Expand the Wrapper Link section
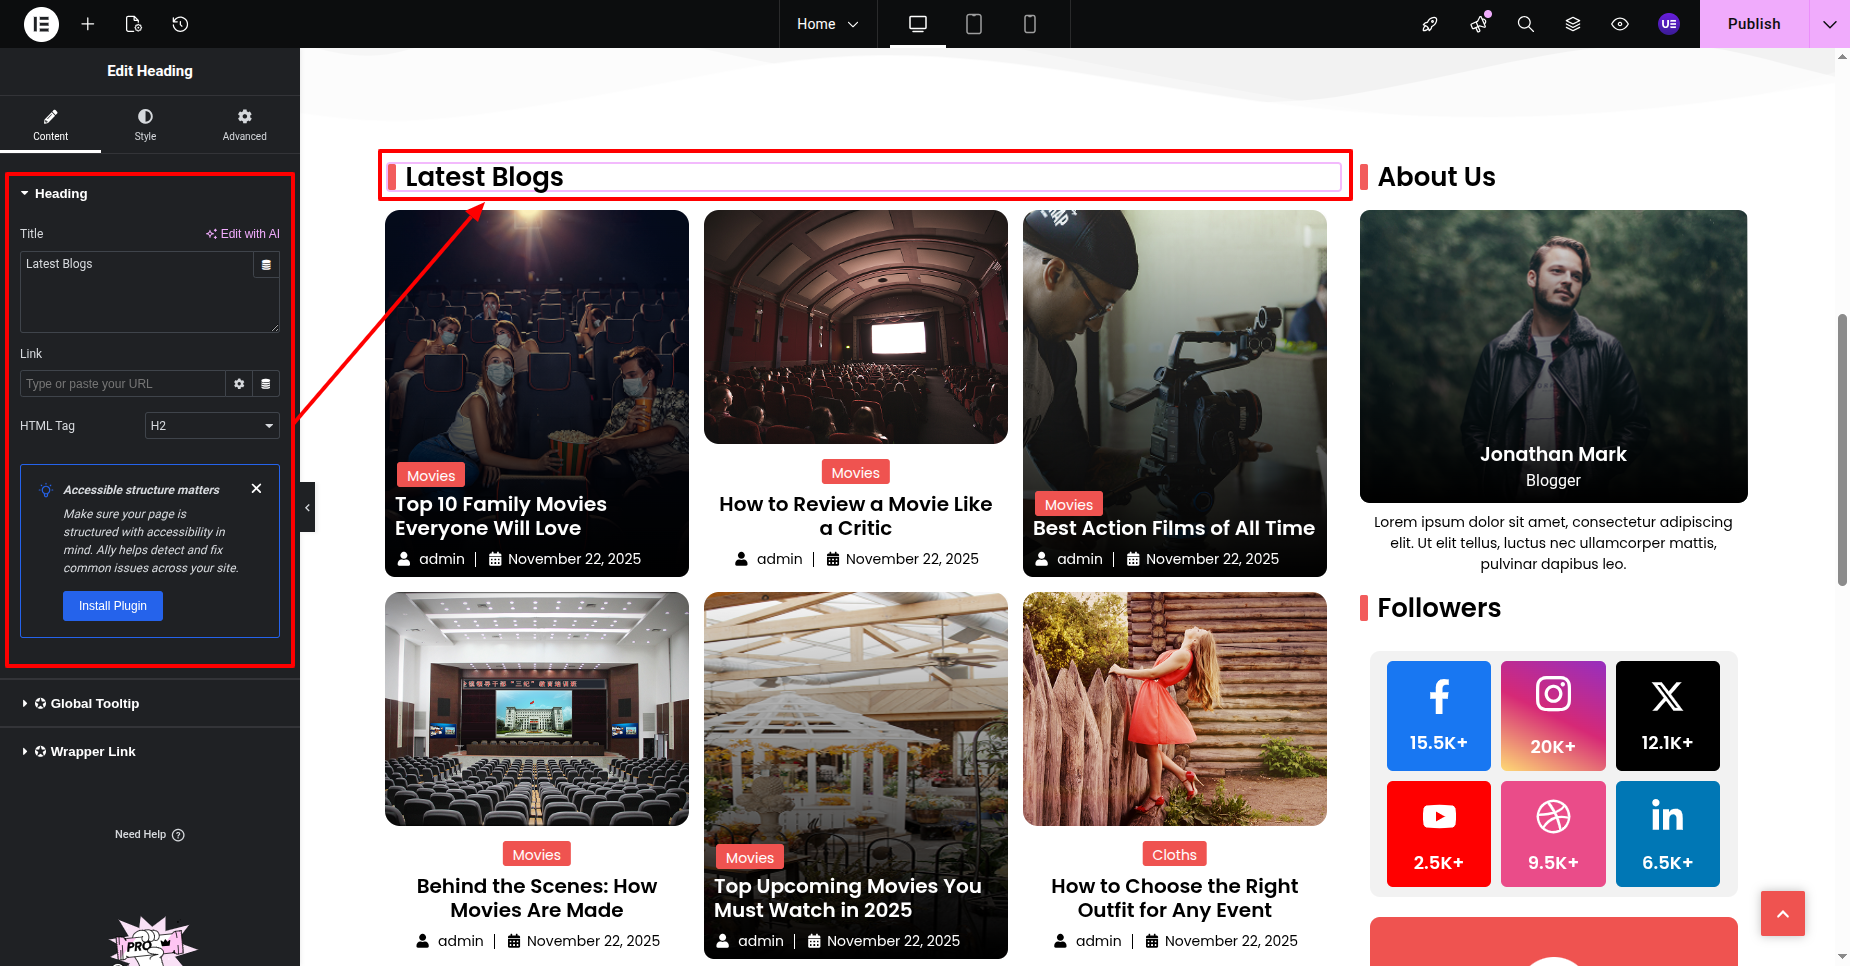 tap(93, 752)
